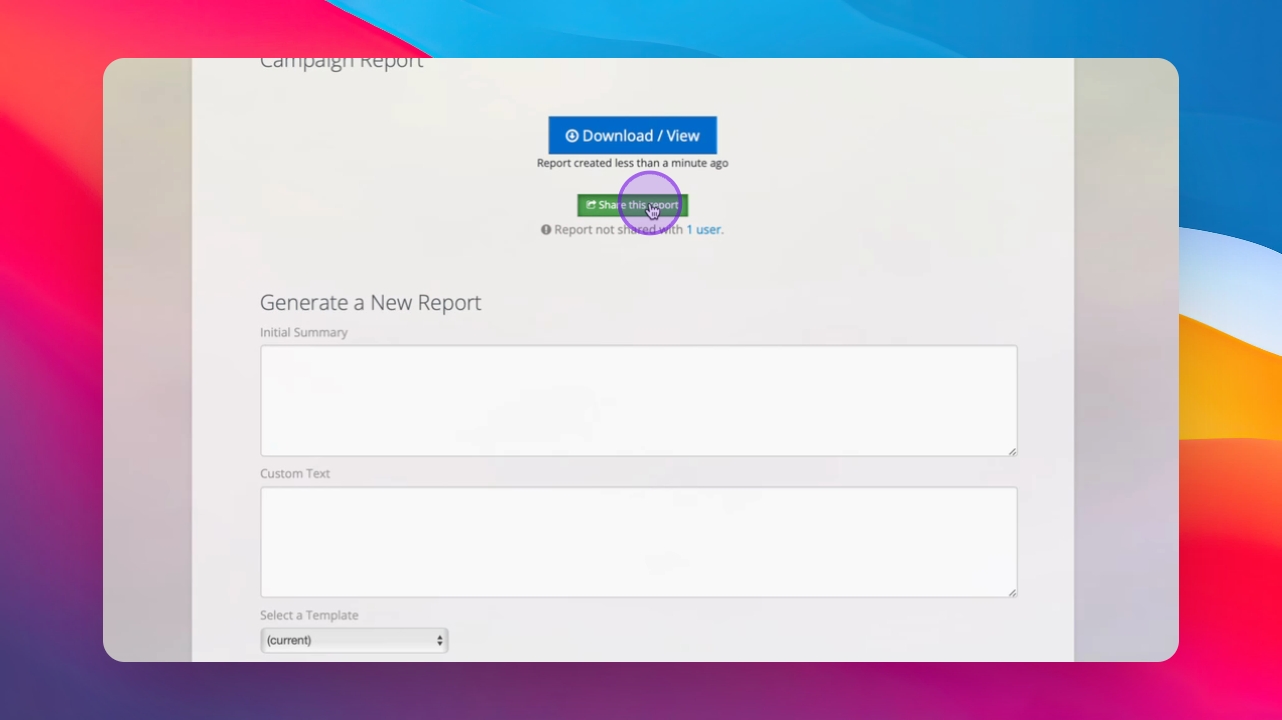Click the Share this report button
The image size is (1282, 720).
632,205
